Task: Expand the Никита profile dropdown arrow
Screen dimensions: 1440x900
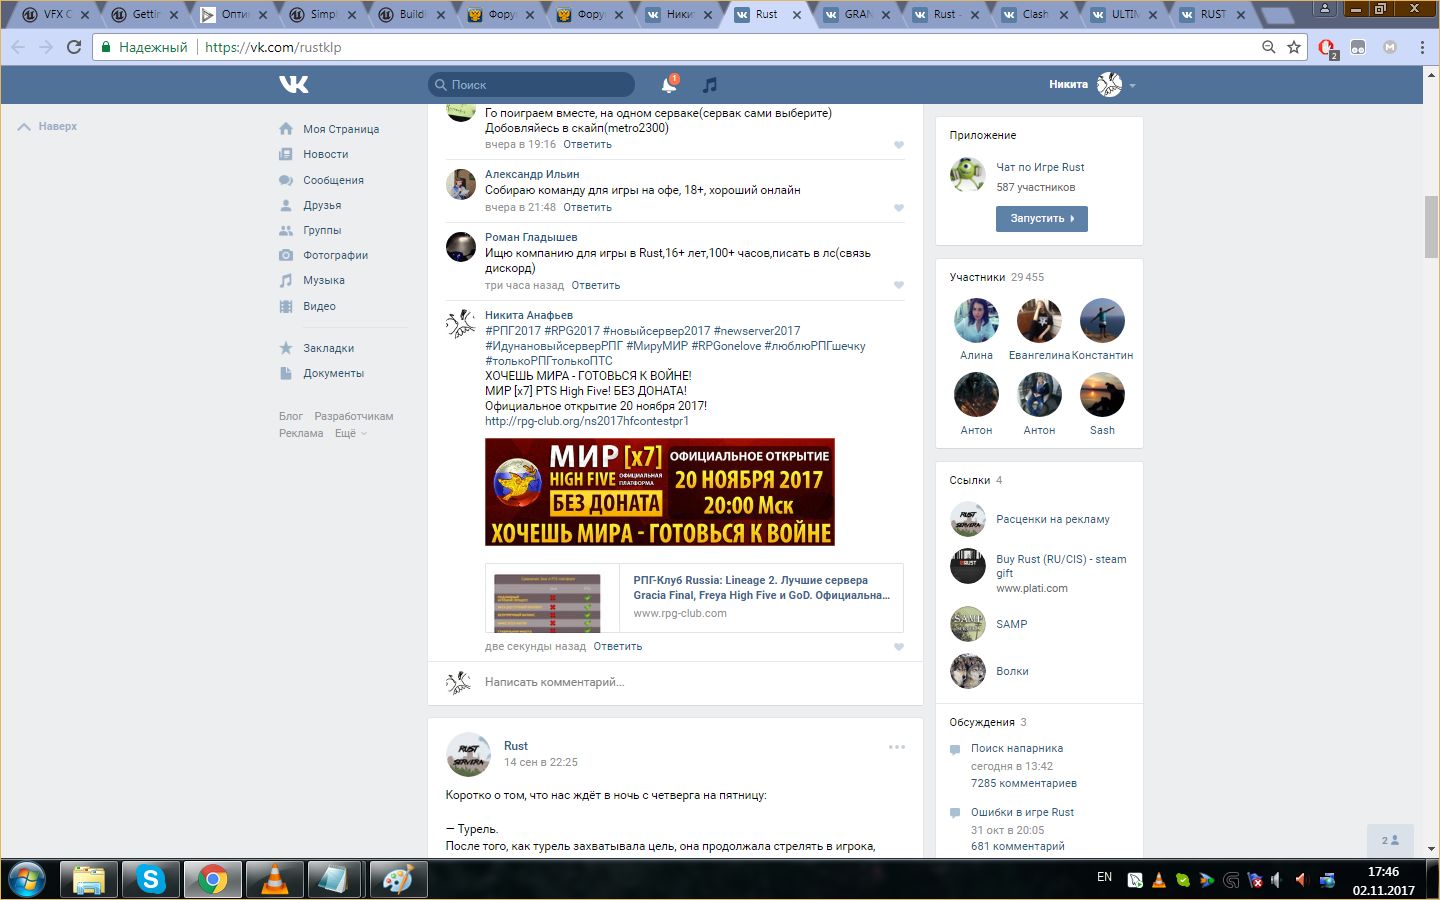Action: tap(1132, 86)
